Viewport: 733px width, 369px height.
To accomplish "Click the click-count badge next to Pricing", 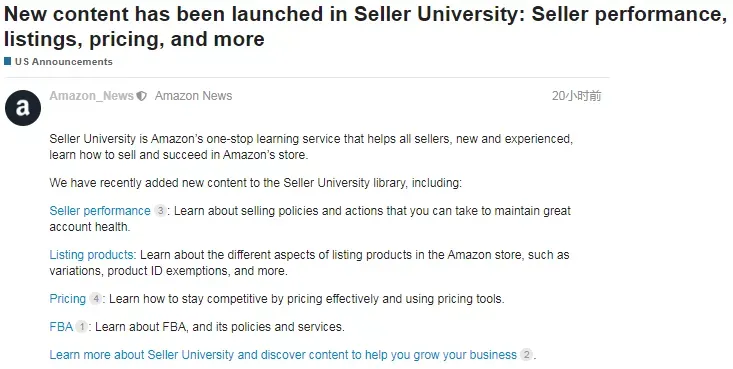I will pyautogui.click(x=95, y=299).
